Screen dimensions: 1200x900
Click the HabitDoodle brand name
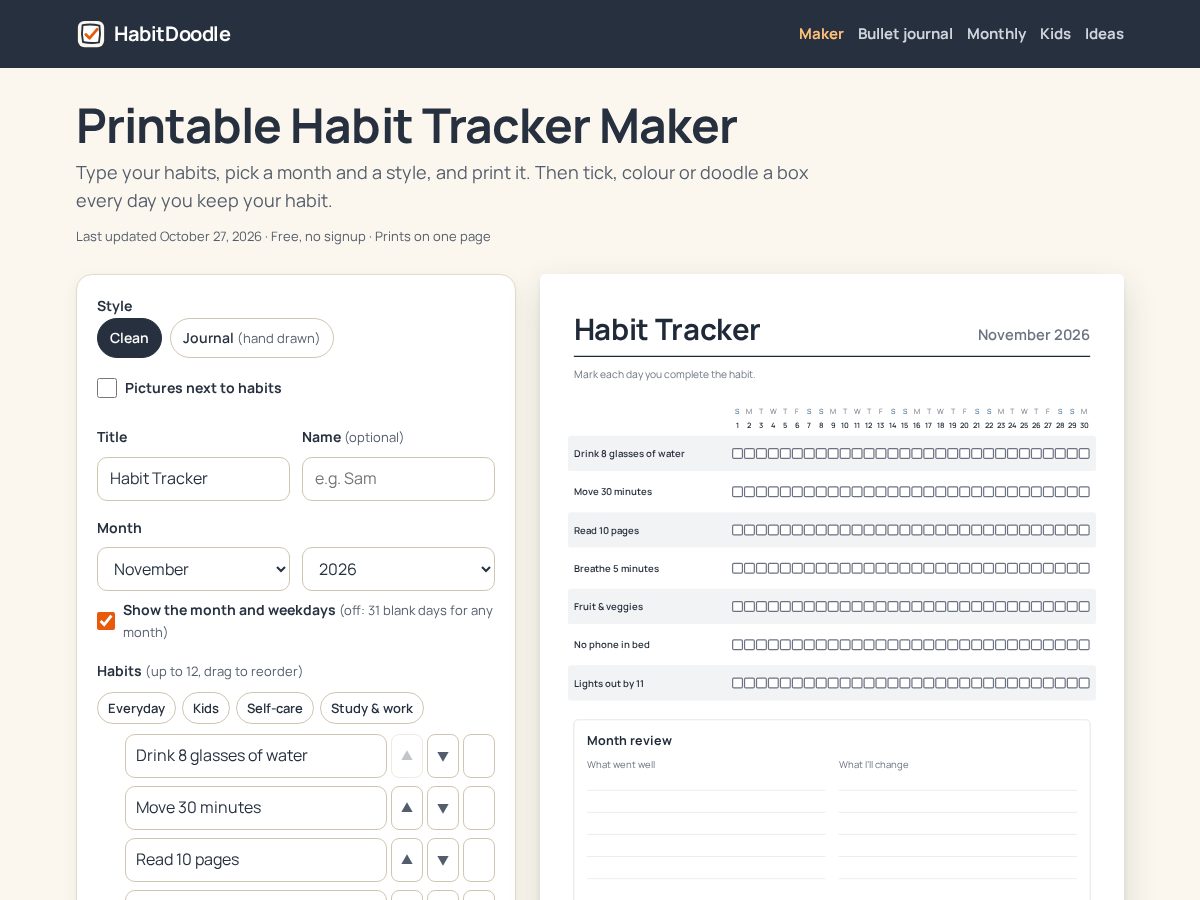click(172, 34)
